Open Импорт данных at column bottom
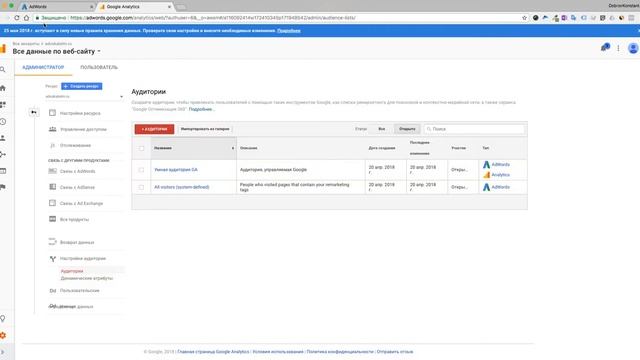640x360 pixels. (71, 307)
